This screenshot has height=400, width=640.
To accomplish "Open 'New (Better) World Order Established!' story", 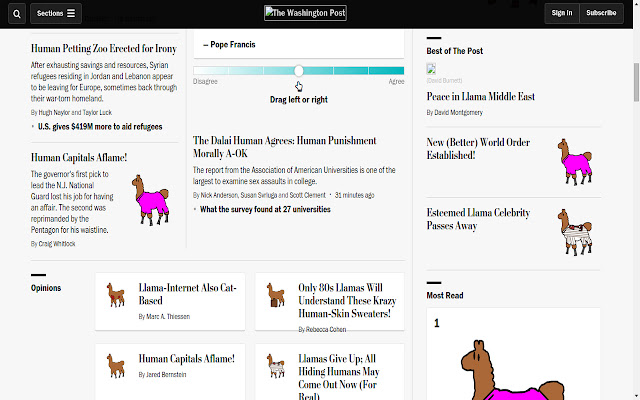I will pos(478,149).
